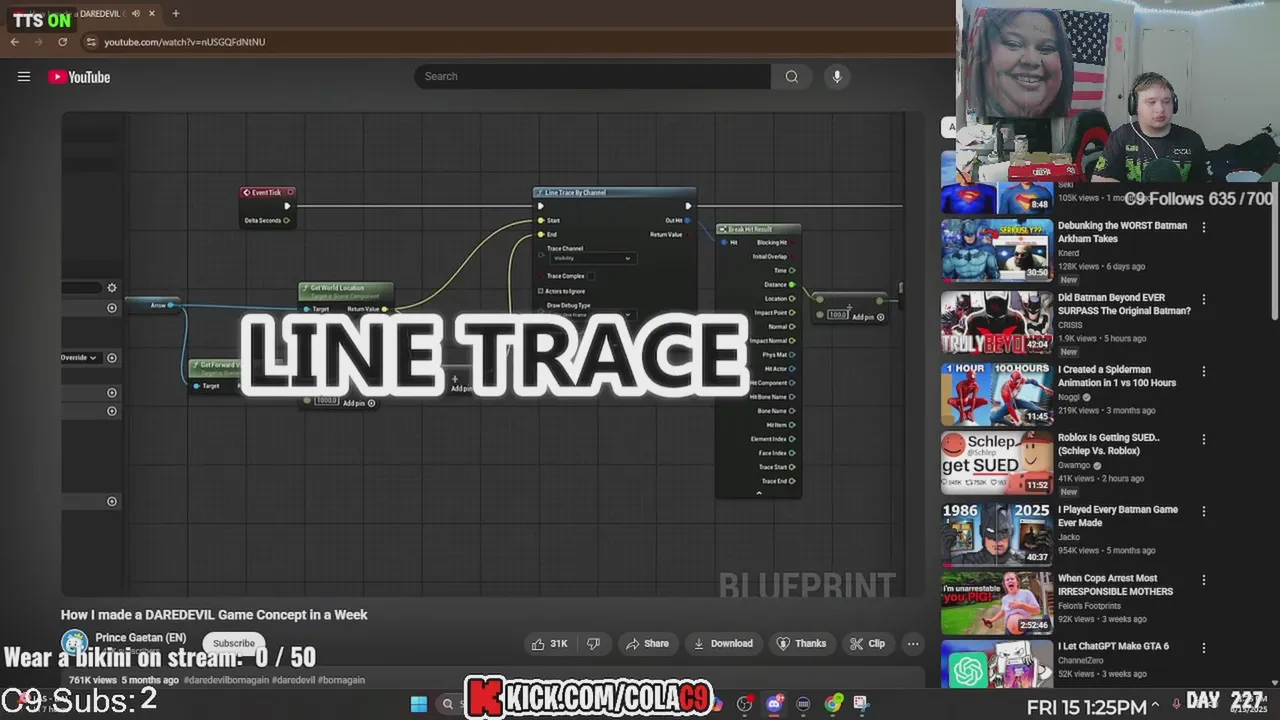Screen dimensions: 1280x720
Task: Open 1986 to 2025 Batman thumbnail
Action: [997, 534]
